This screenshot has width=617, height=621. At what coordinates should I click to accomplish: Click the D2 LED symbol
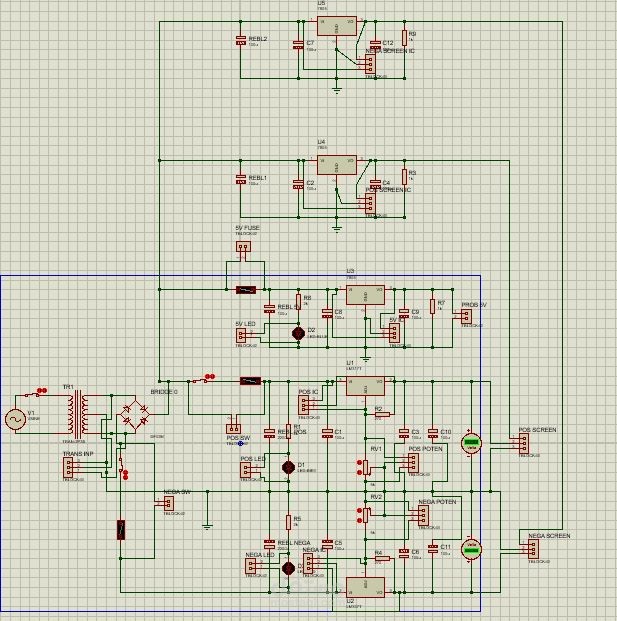(x=298, y=333)
